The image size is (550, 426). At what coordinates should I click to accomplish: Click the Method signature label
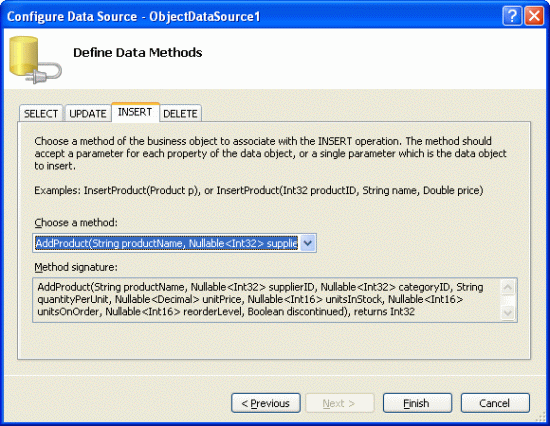(x=76, y=267)
